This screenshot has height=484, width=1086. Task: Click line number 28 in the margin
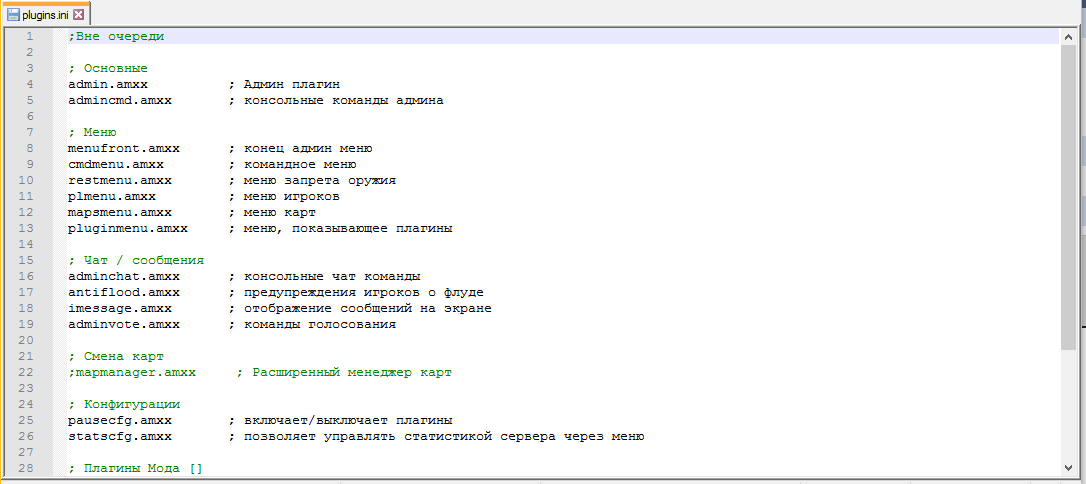click(26, 468)
